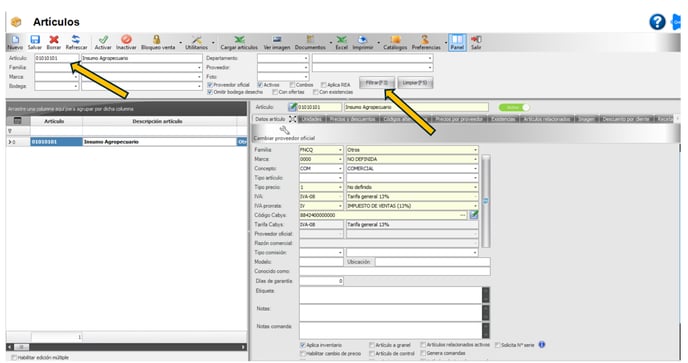
Task: Click the Salvar floppy-disk icon
Action: pyautogui.click(x=35, y=40)
